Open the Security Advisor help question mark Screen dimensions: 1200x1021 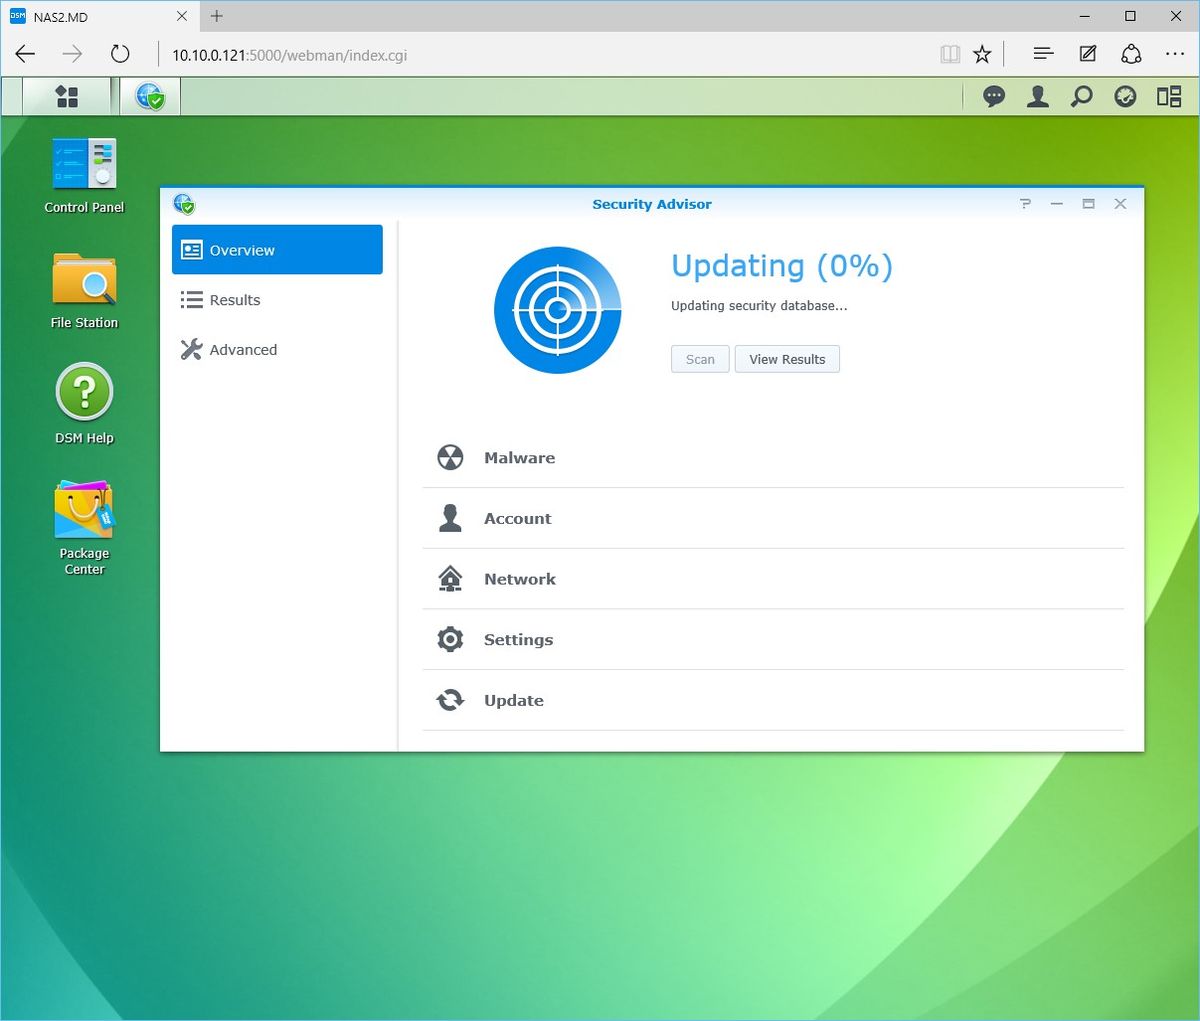1025,204
